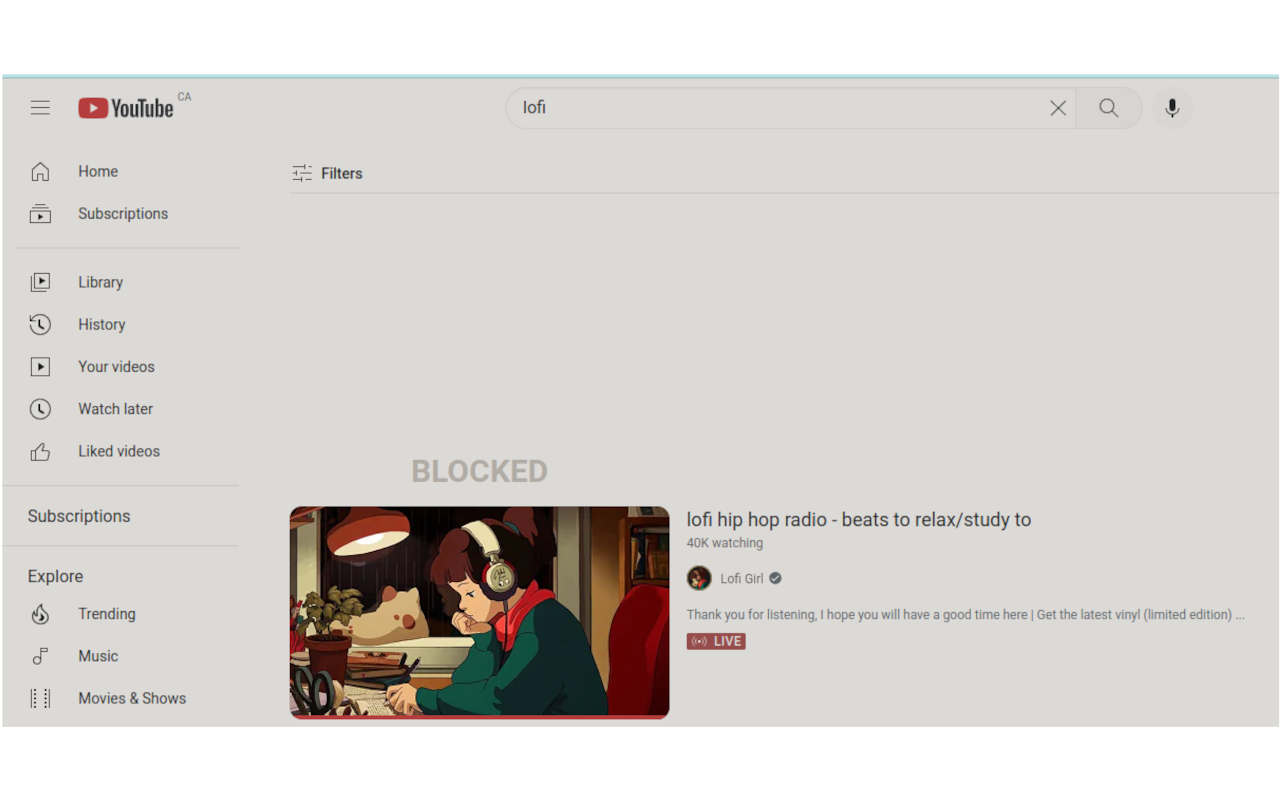Click the Movies & Shows film icon
Image resolution: width=1280 pixels, height=800 pixels.
pyautogui.click(x=40, y=699)
